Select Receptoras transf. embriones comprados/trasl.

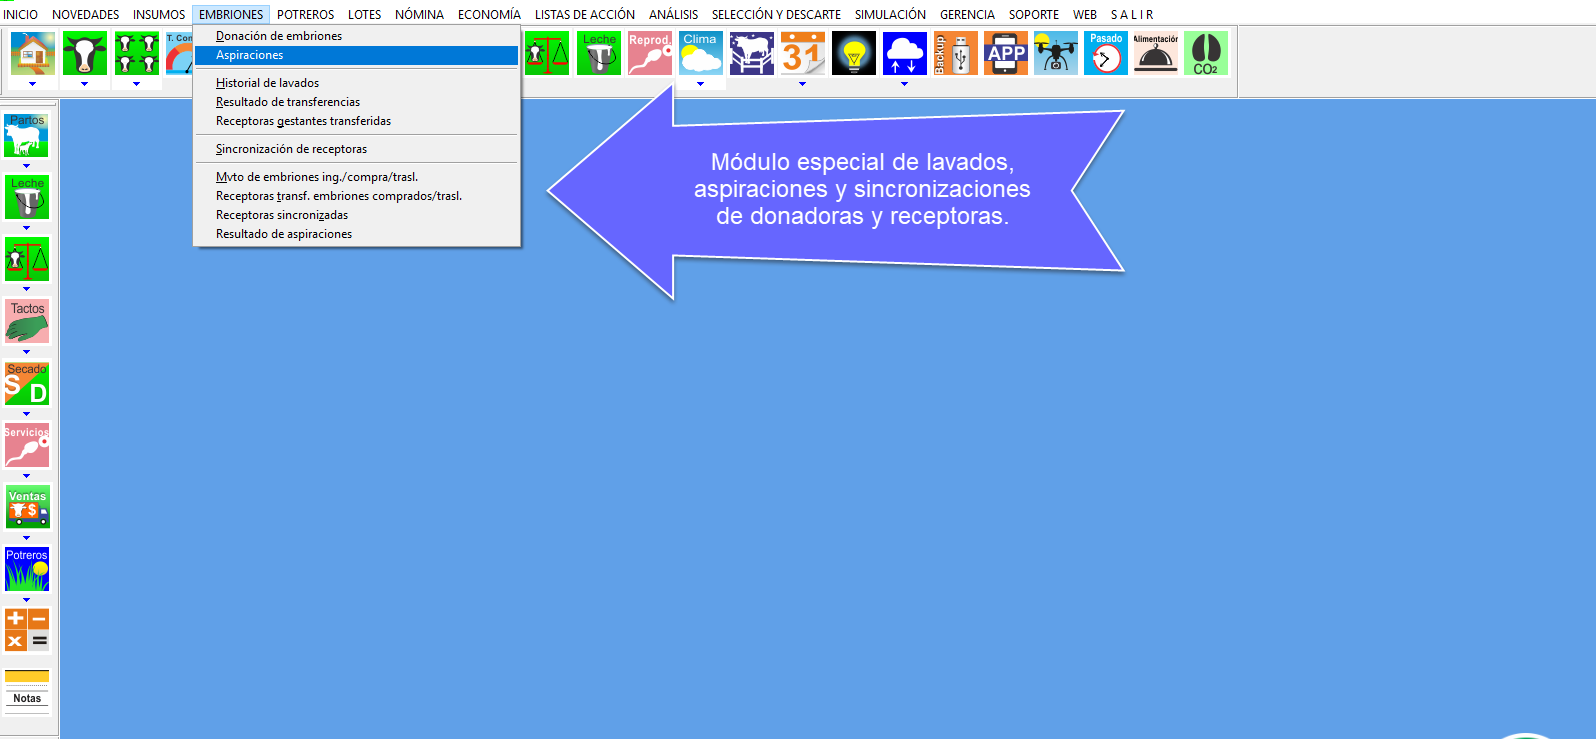point(357,196)
